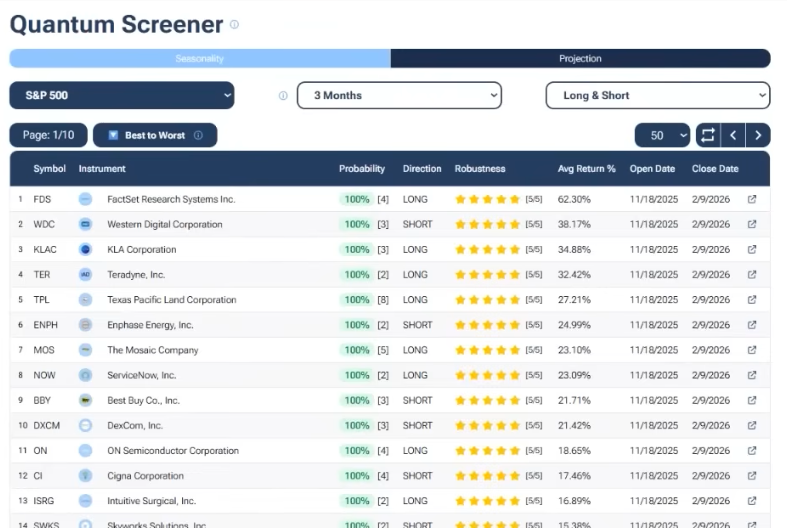
Task: Open FactSet Research Systems external link icon
Action: (x=752, y=199)
